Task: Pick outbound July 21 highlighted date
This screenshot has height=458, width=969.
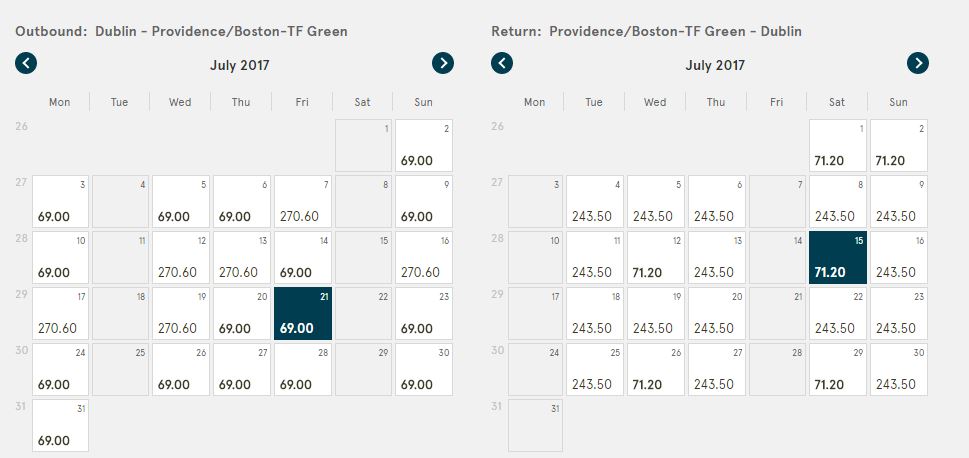Action: click(x=303, y=314)
